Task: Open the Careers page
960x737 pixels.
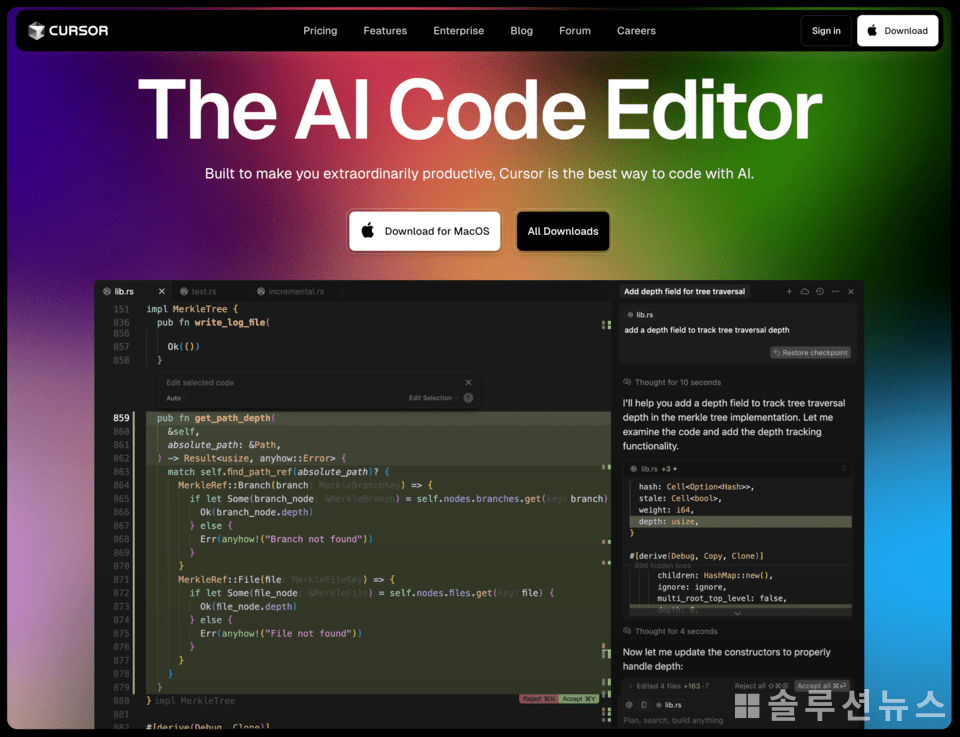Action: 636,31
